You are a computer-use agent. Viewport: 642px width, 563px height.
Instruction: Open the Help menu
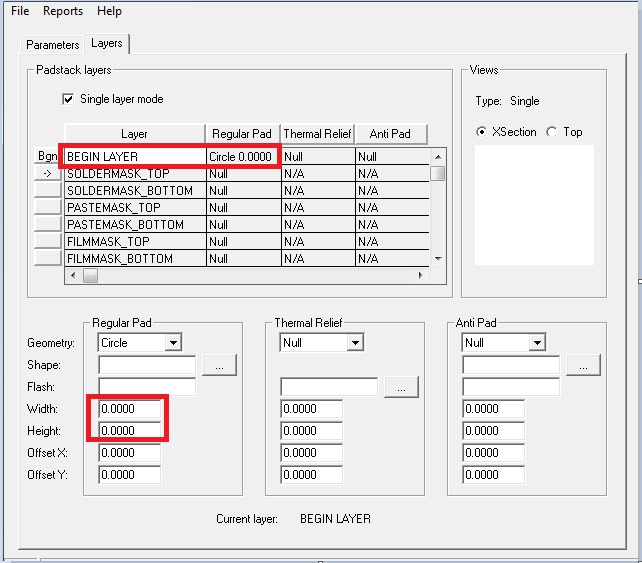(x=109, y=11)
